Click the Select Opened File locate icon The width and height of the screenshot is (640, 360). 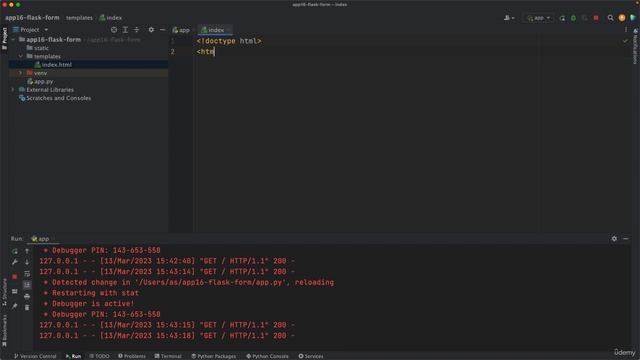coord(114,30)
